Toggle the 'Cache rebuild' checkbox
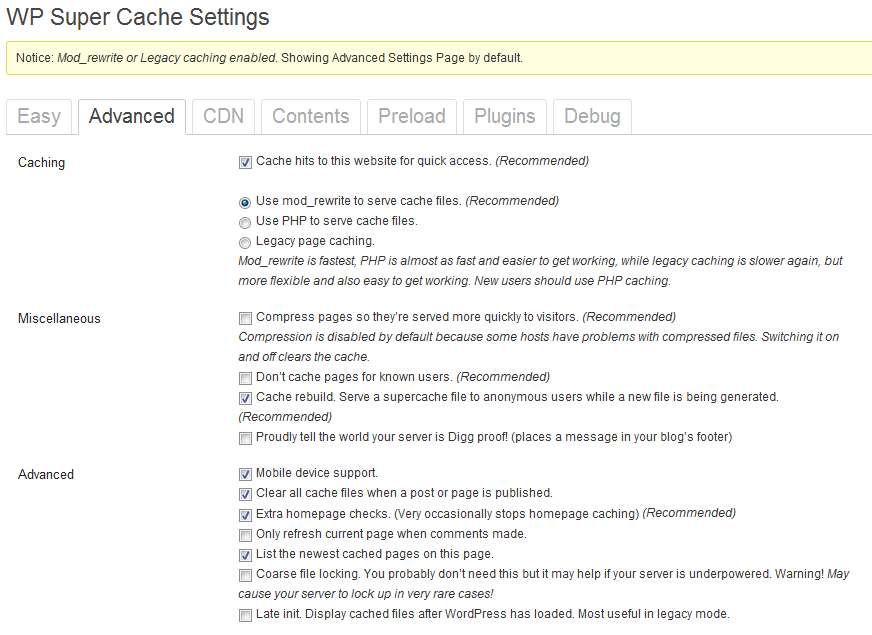The image size is (872, 635). click(245, 398)
